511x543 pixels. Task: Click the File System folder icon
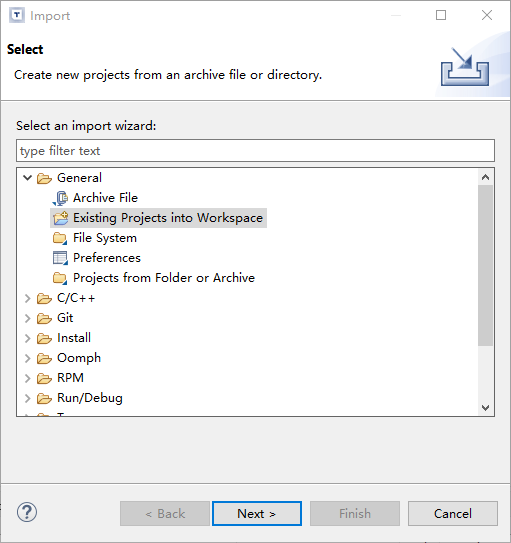point(60,238)
